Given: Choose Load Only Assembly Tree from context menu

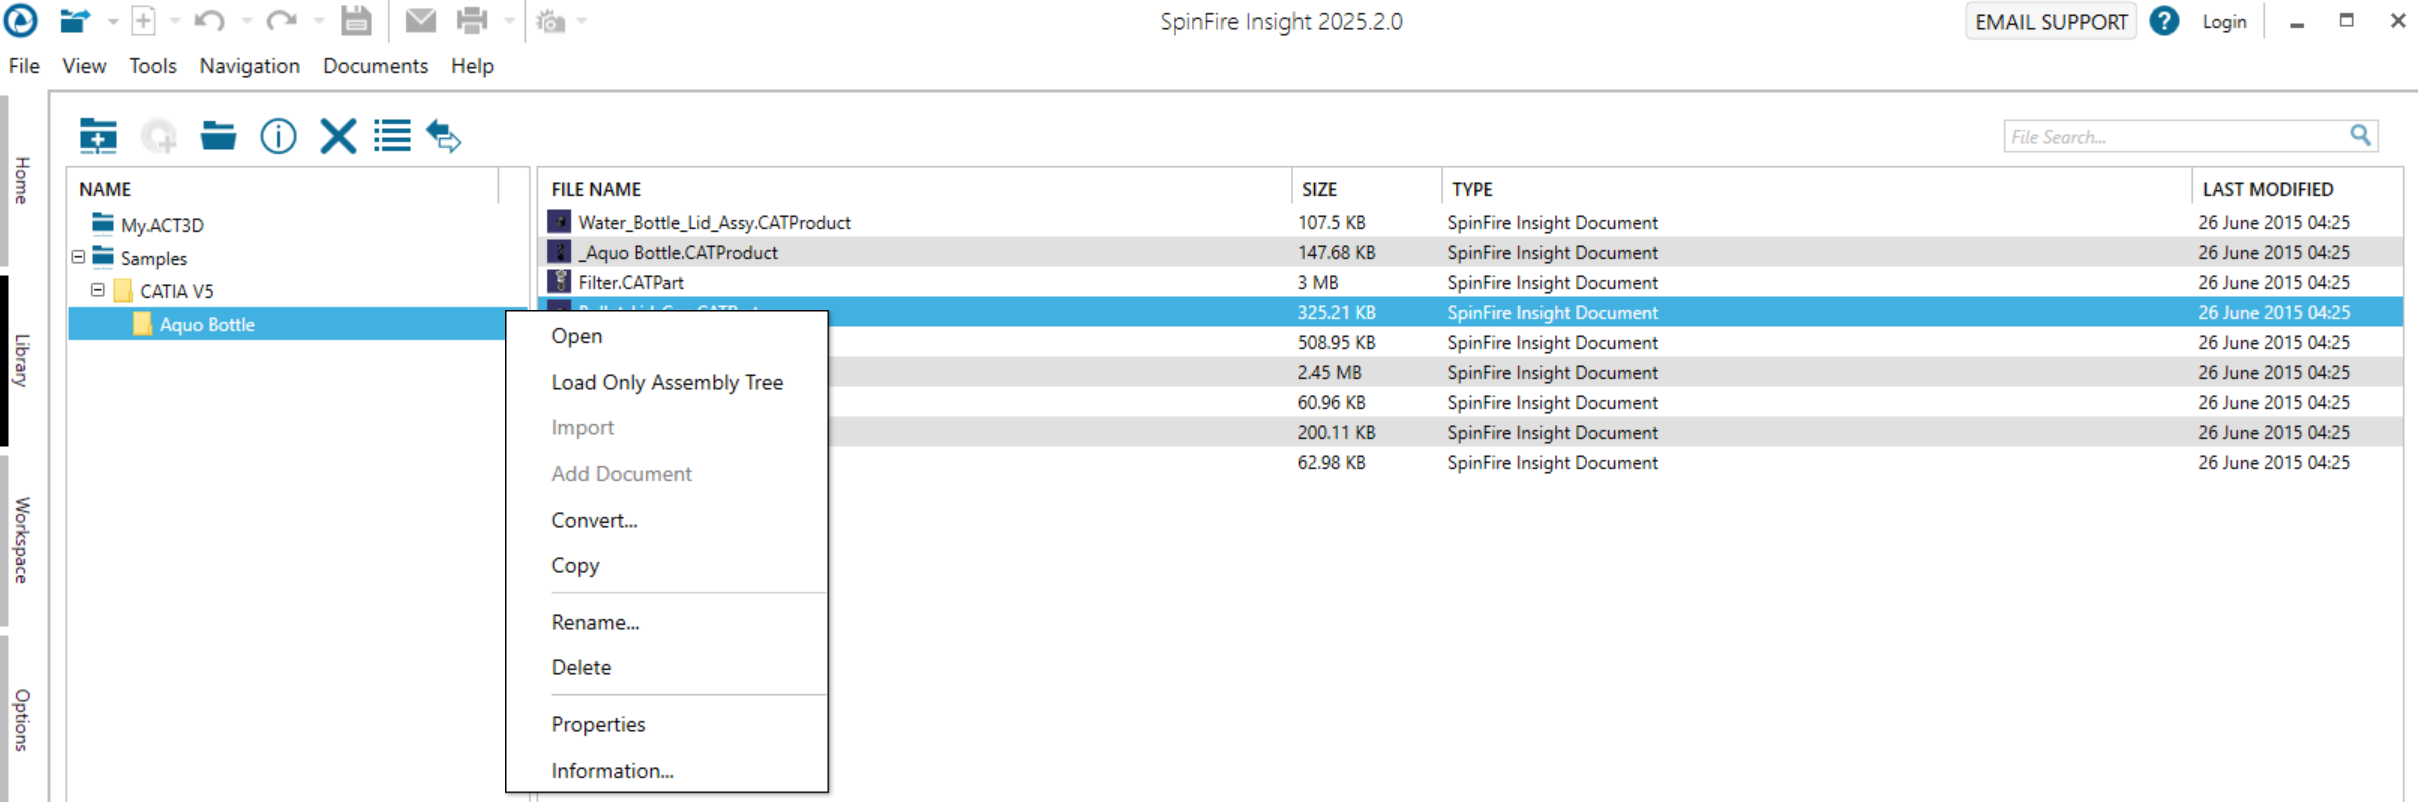Looking at the screenshot, I should pos(667,382).
